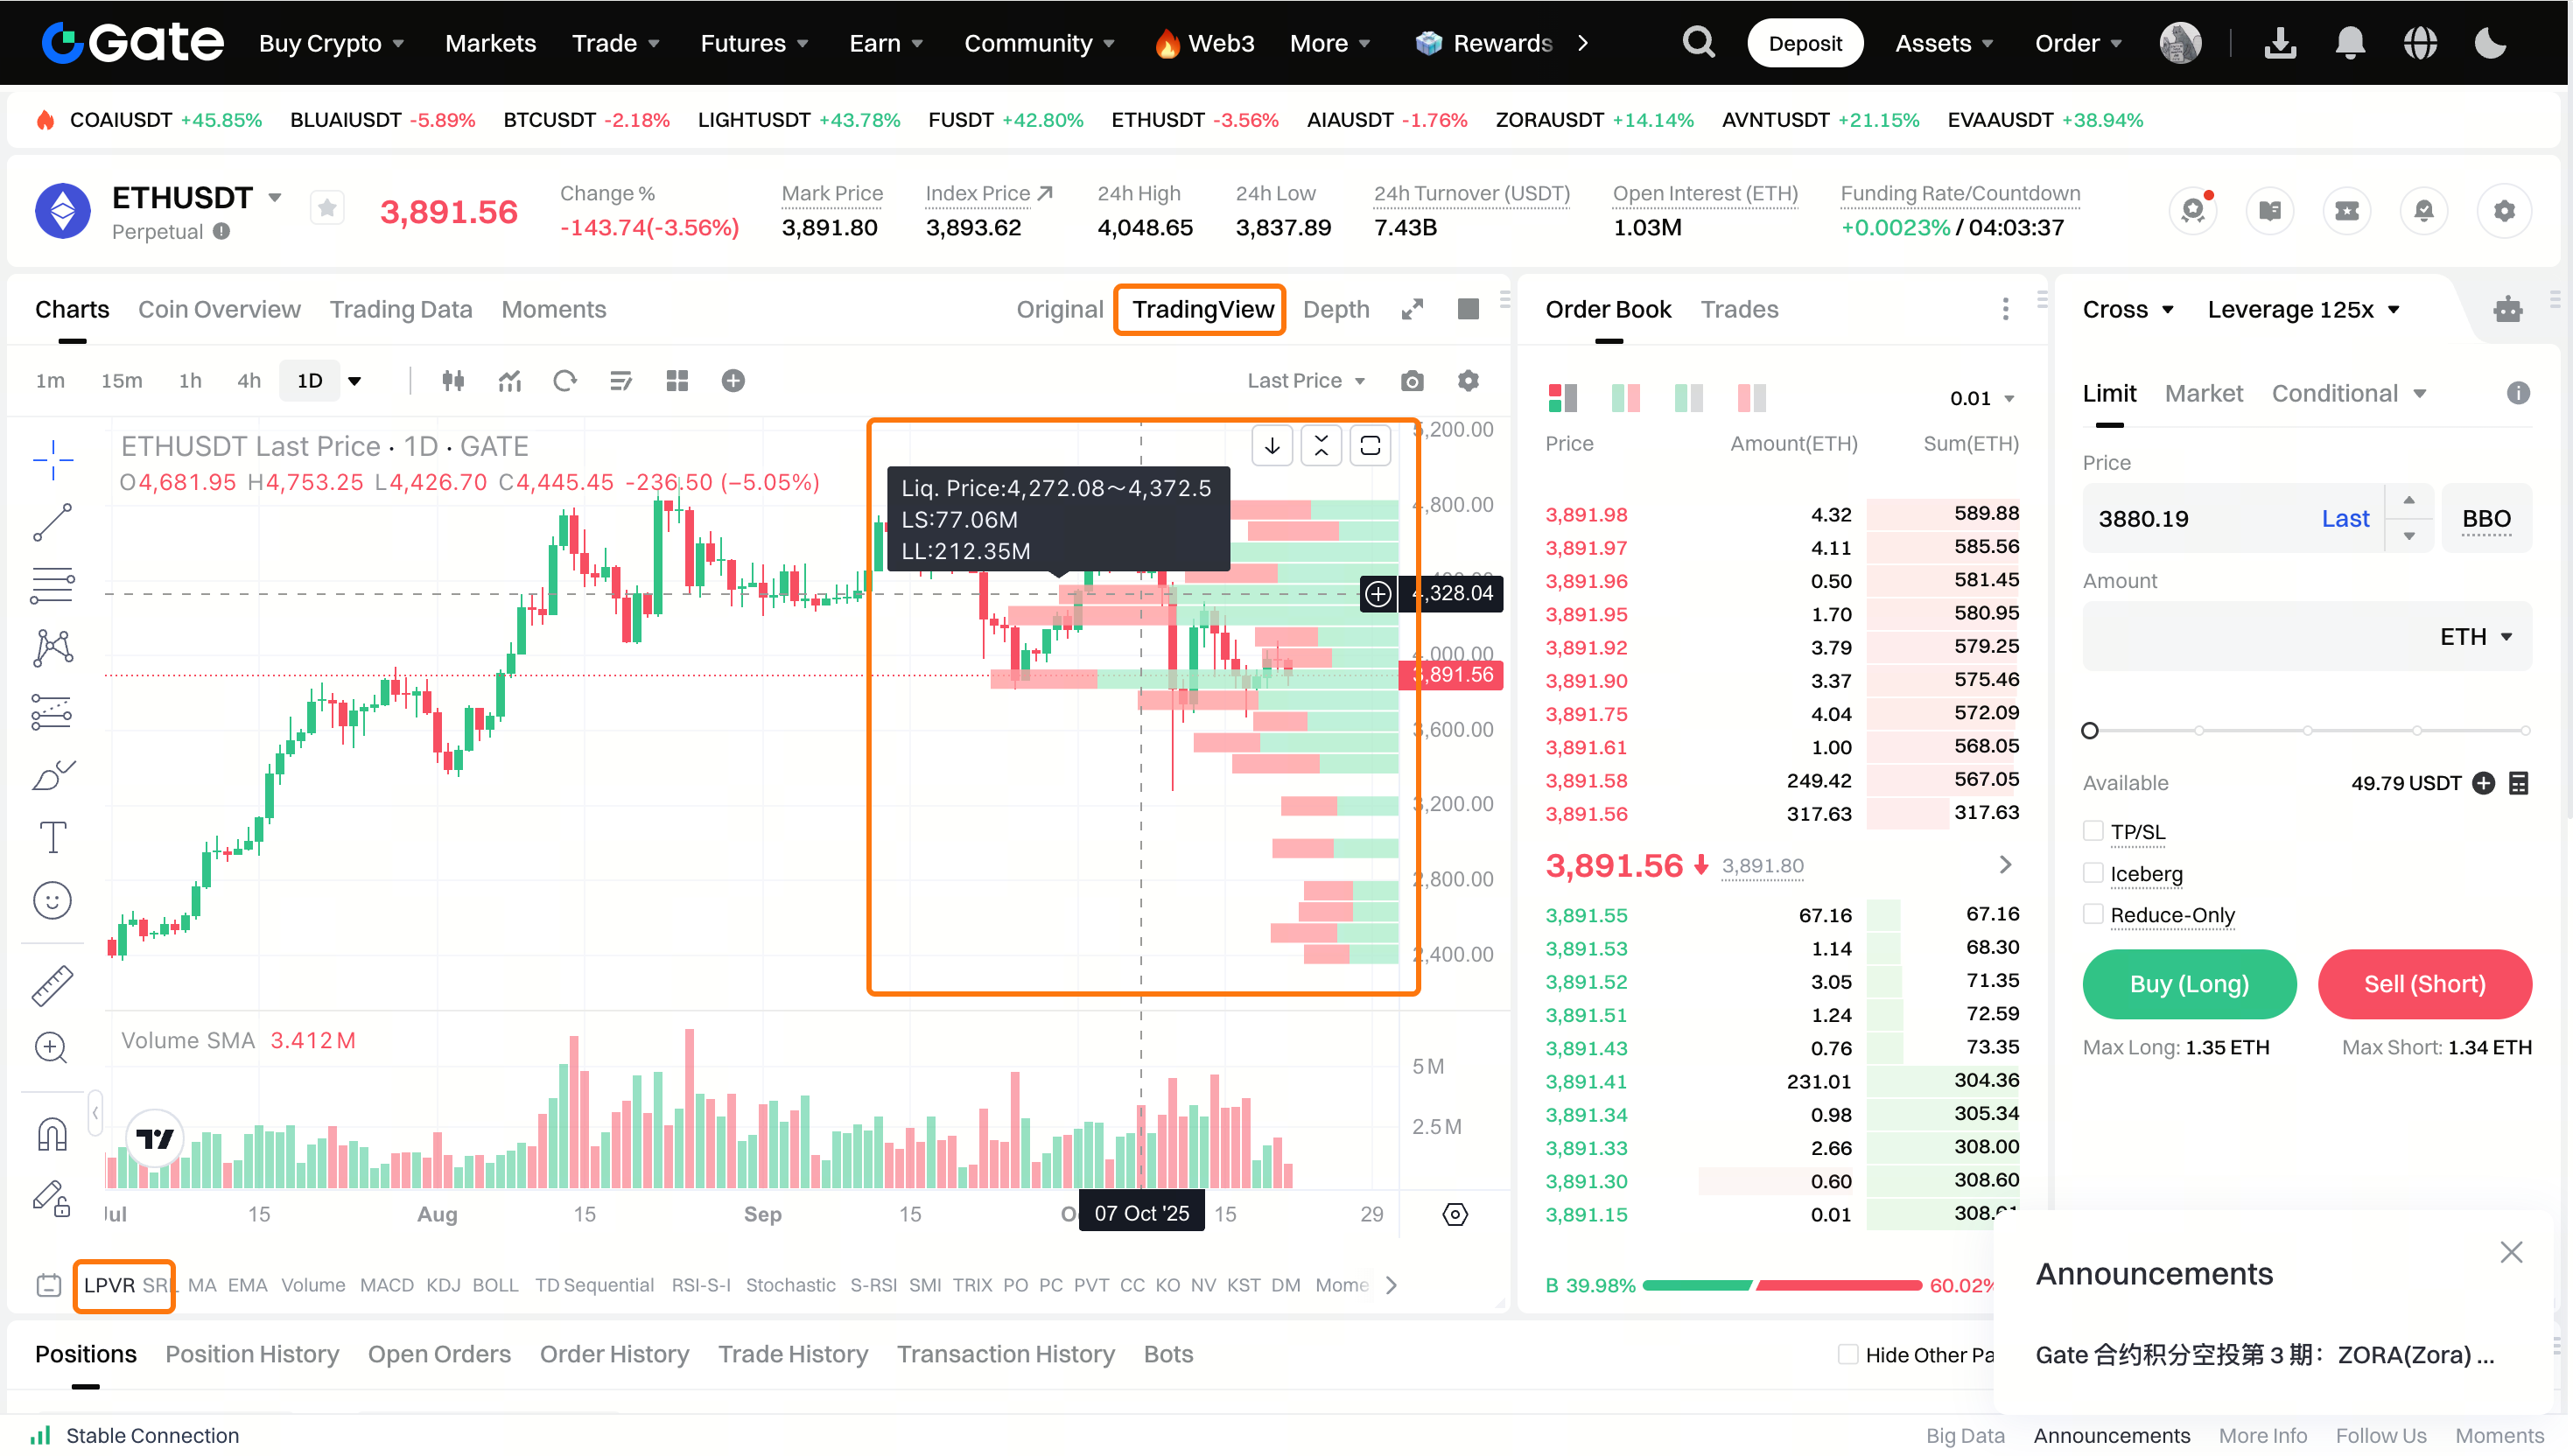Select the ruler measure tool

pos(52,985)
